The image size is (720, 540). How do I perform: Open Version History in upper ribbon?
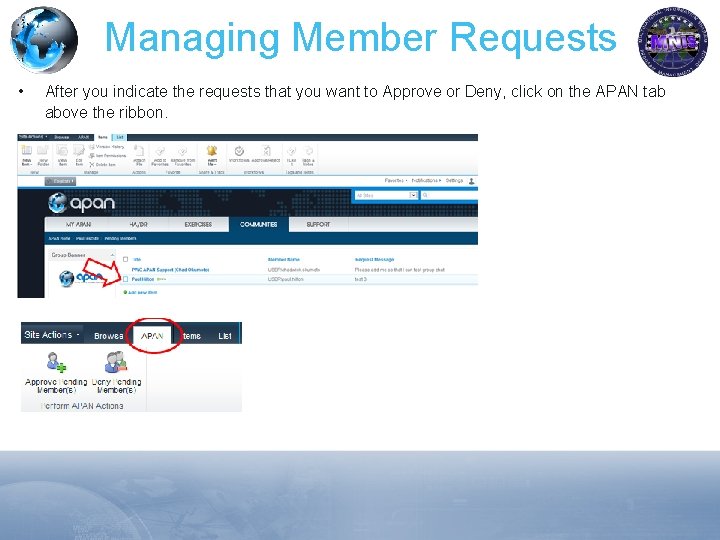(x=107, y=147)
